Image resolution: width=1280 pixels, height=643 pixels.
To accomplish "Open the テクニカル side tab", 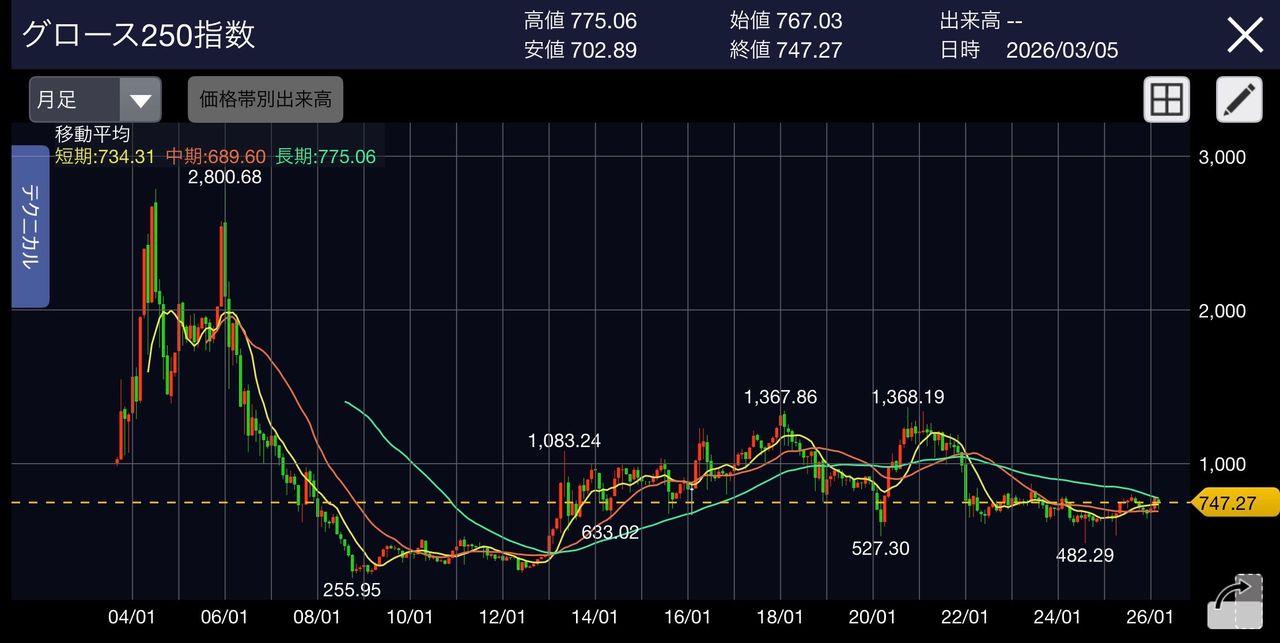I will [x=30, y=227].
